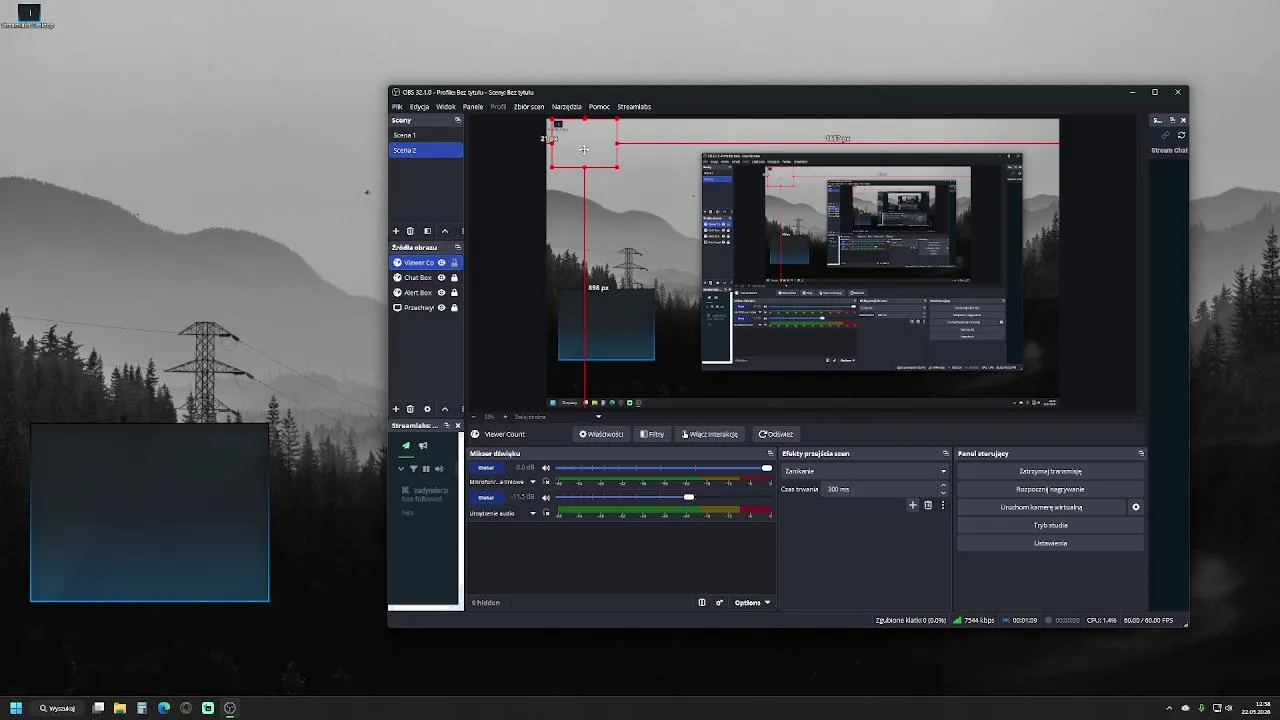This screenshot has width=1280, height=720.
Task: Unlock the Alert Box source
Action: tap(454, 293)
